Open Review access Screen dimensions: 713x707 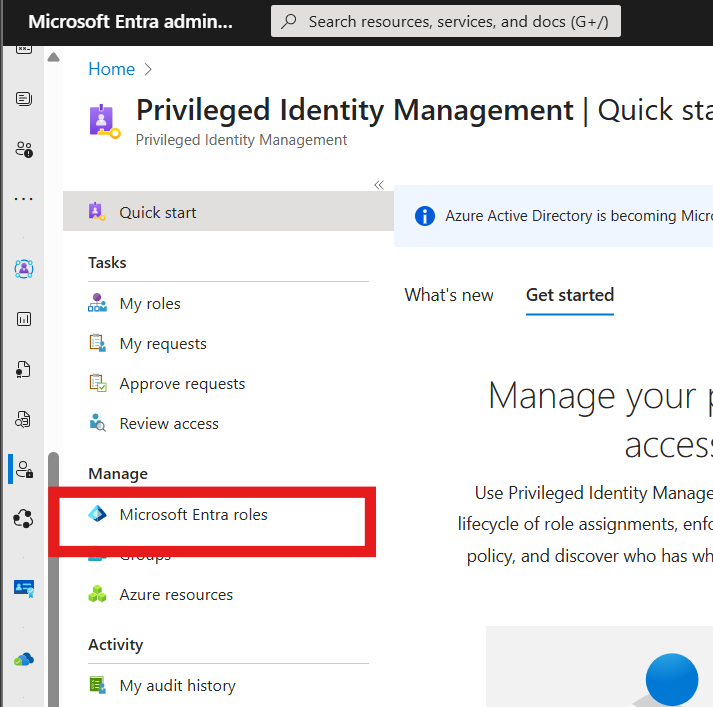[x=169, y=423]
